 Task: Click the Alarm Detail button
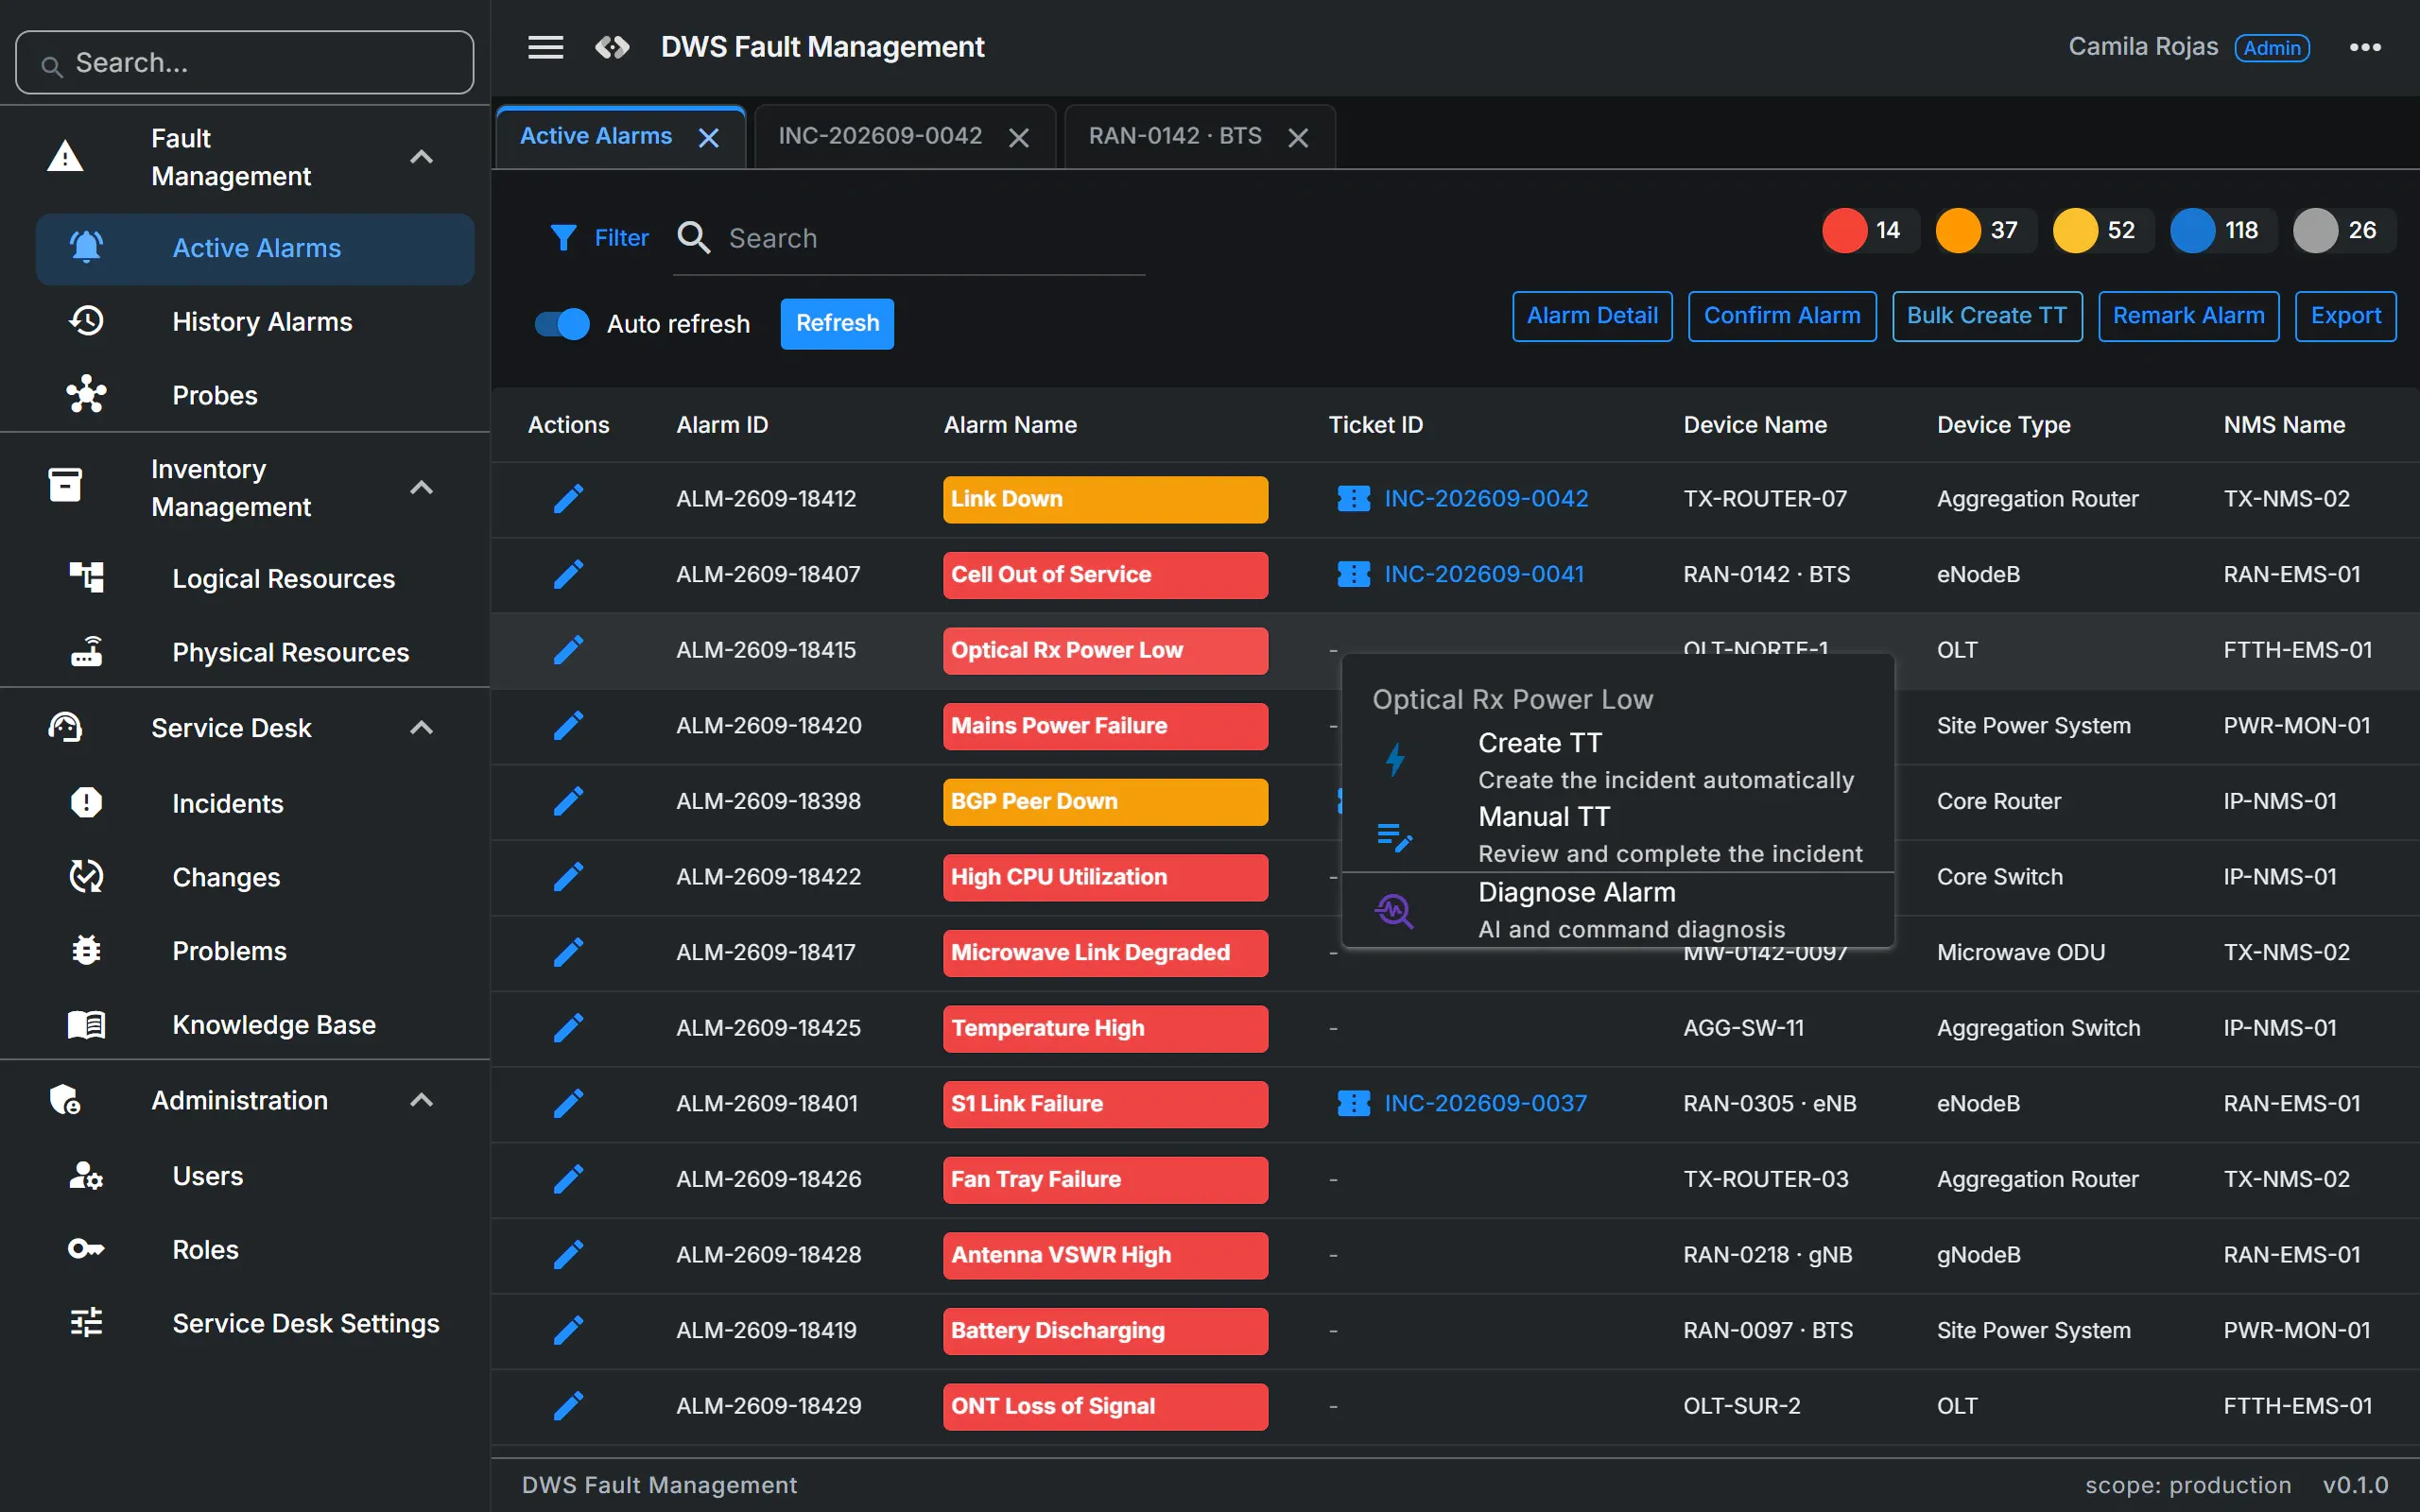1592,316
